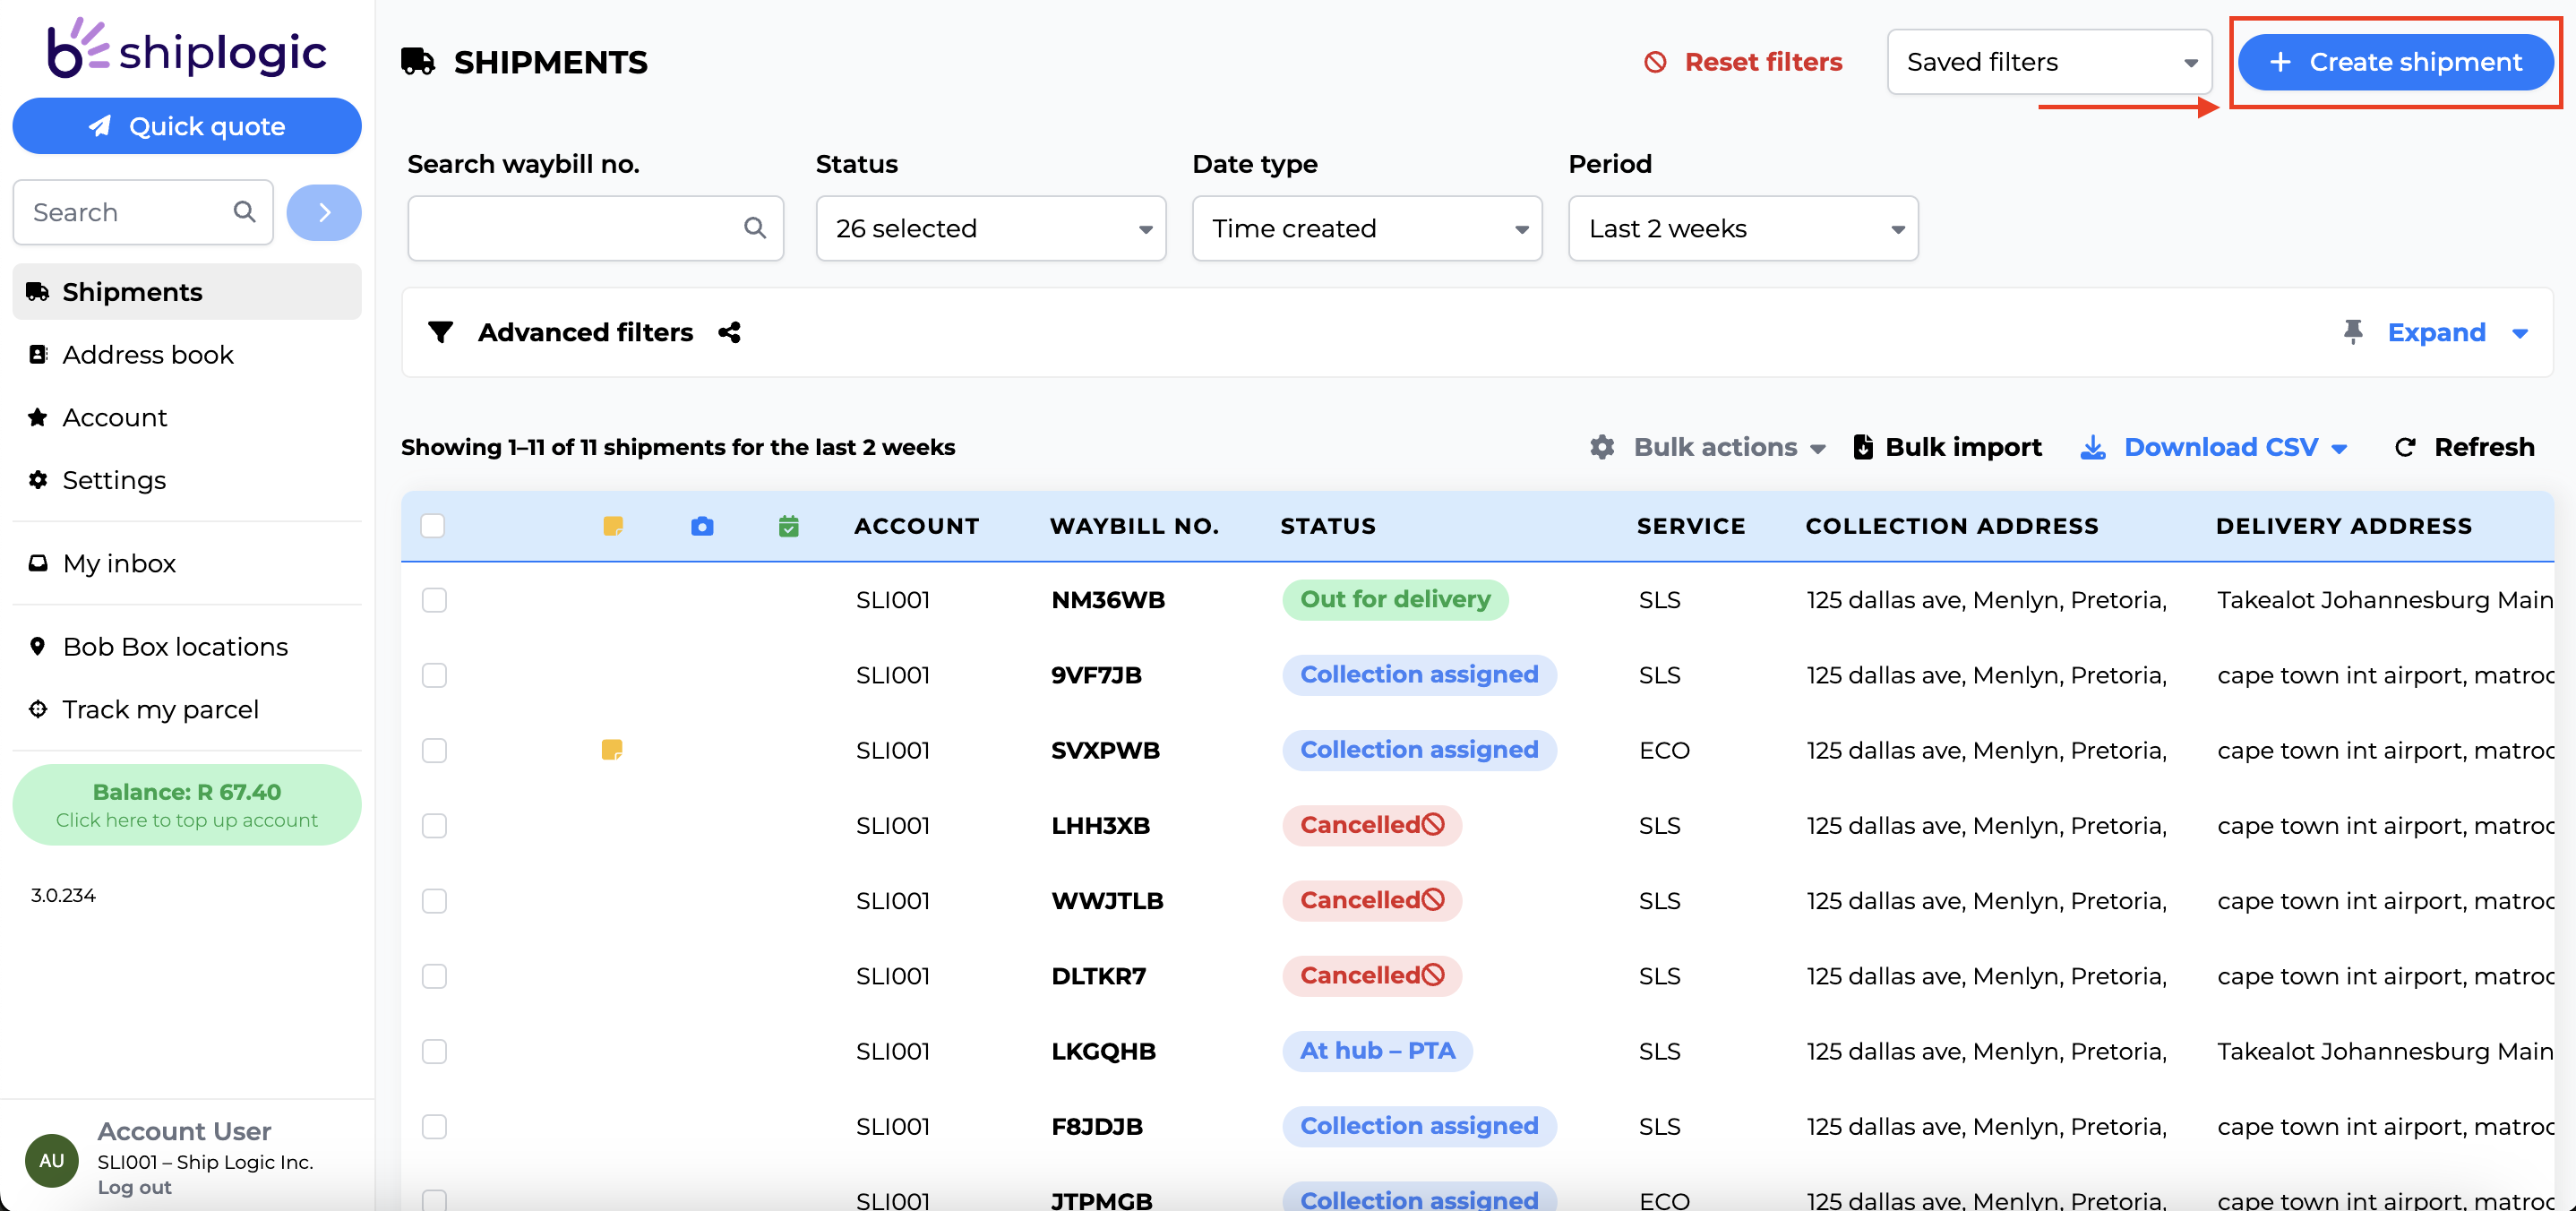Viewport: 2576px width, 1211px height.
Task: Click the truck icon next to SHIPMENTS title
Action: click(x=418, y=62)
